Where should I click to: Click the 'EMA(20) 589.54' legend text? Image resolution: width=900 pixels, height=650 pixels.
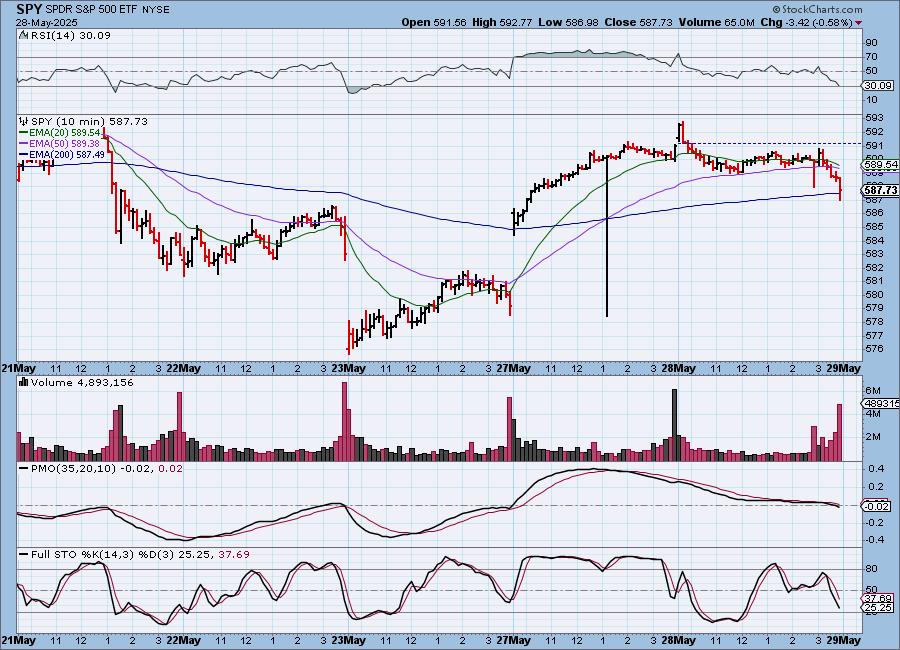pyautogui.click(x=65, y=133)
